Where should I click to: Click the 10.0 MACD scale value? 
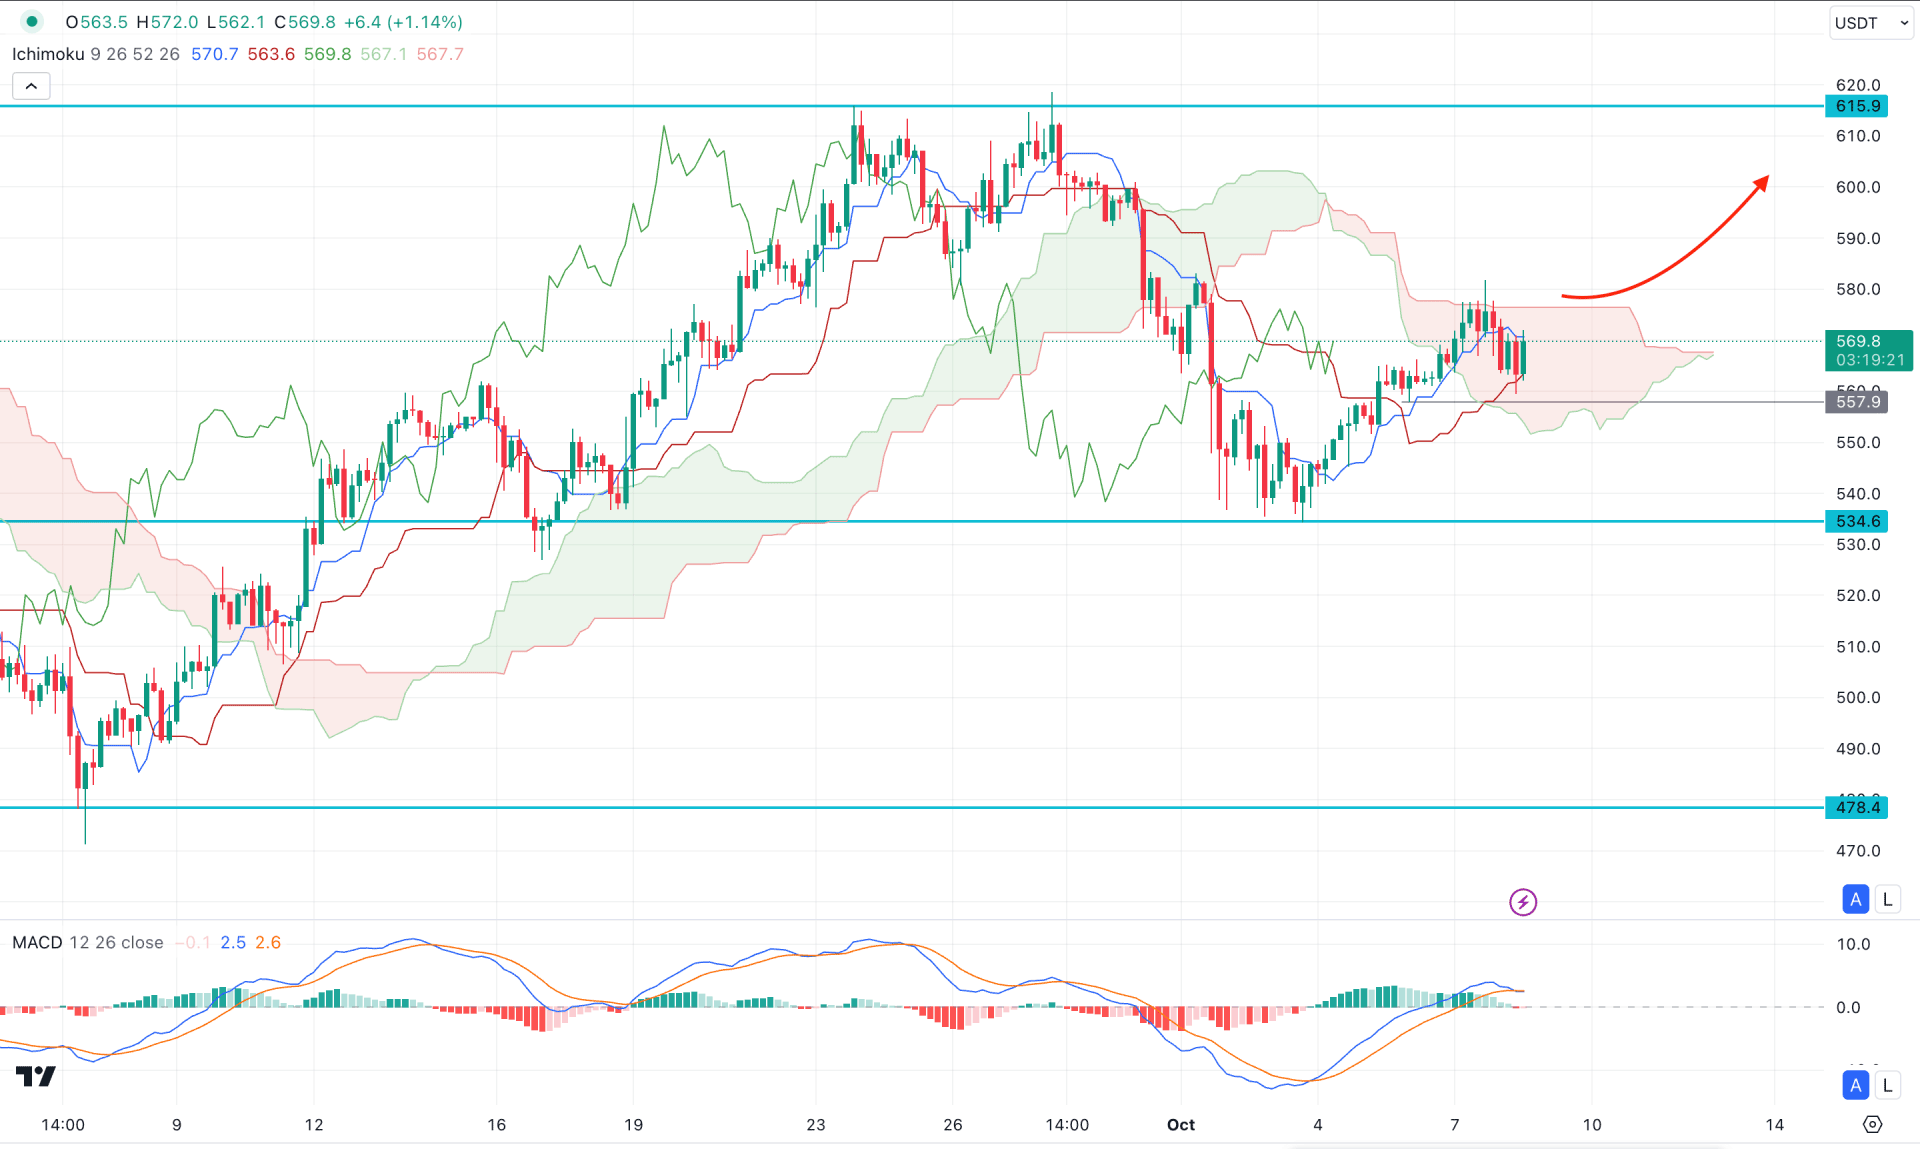[x=1853, y=944]
